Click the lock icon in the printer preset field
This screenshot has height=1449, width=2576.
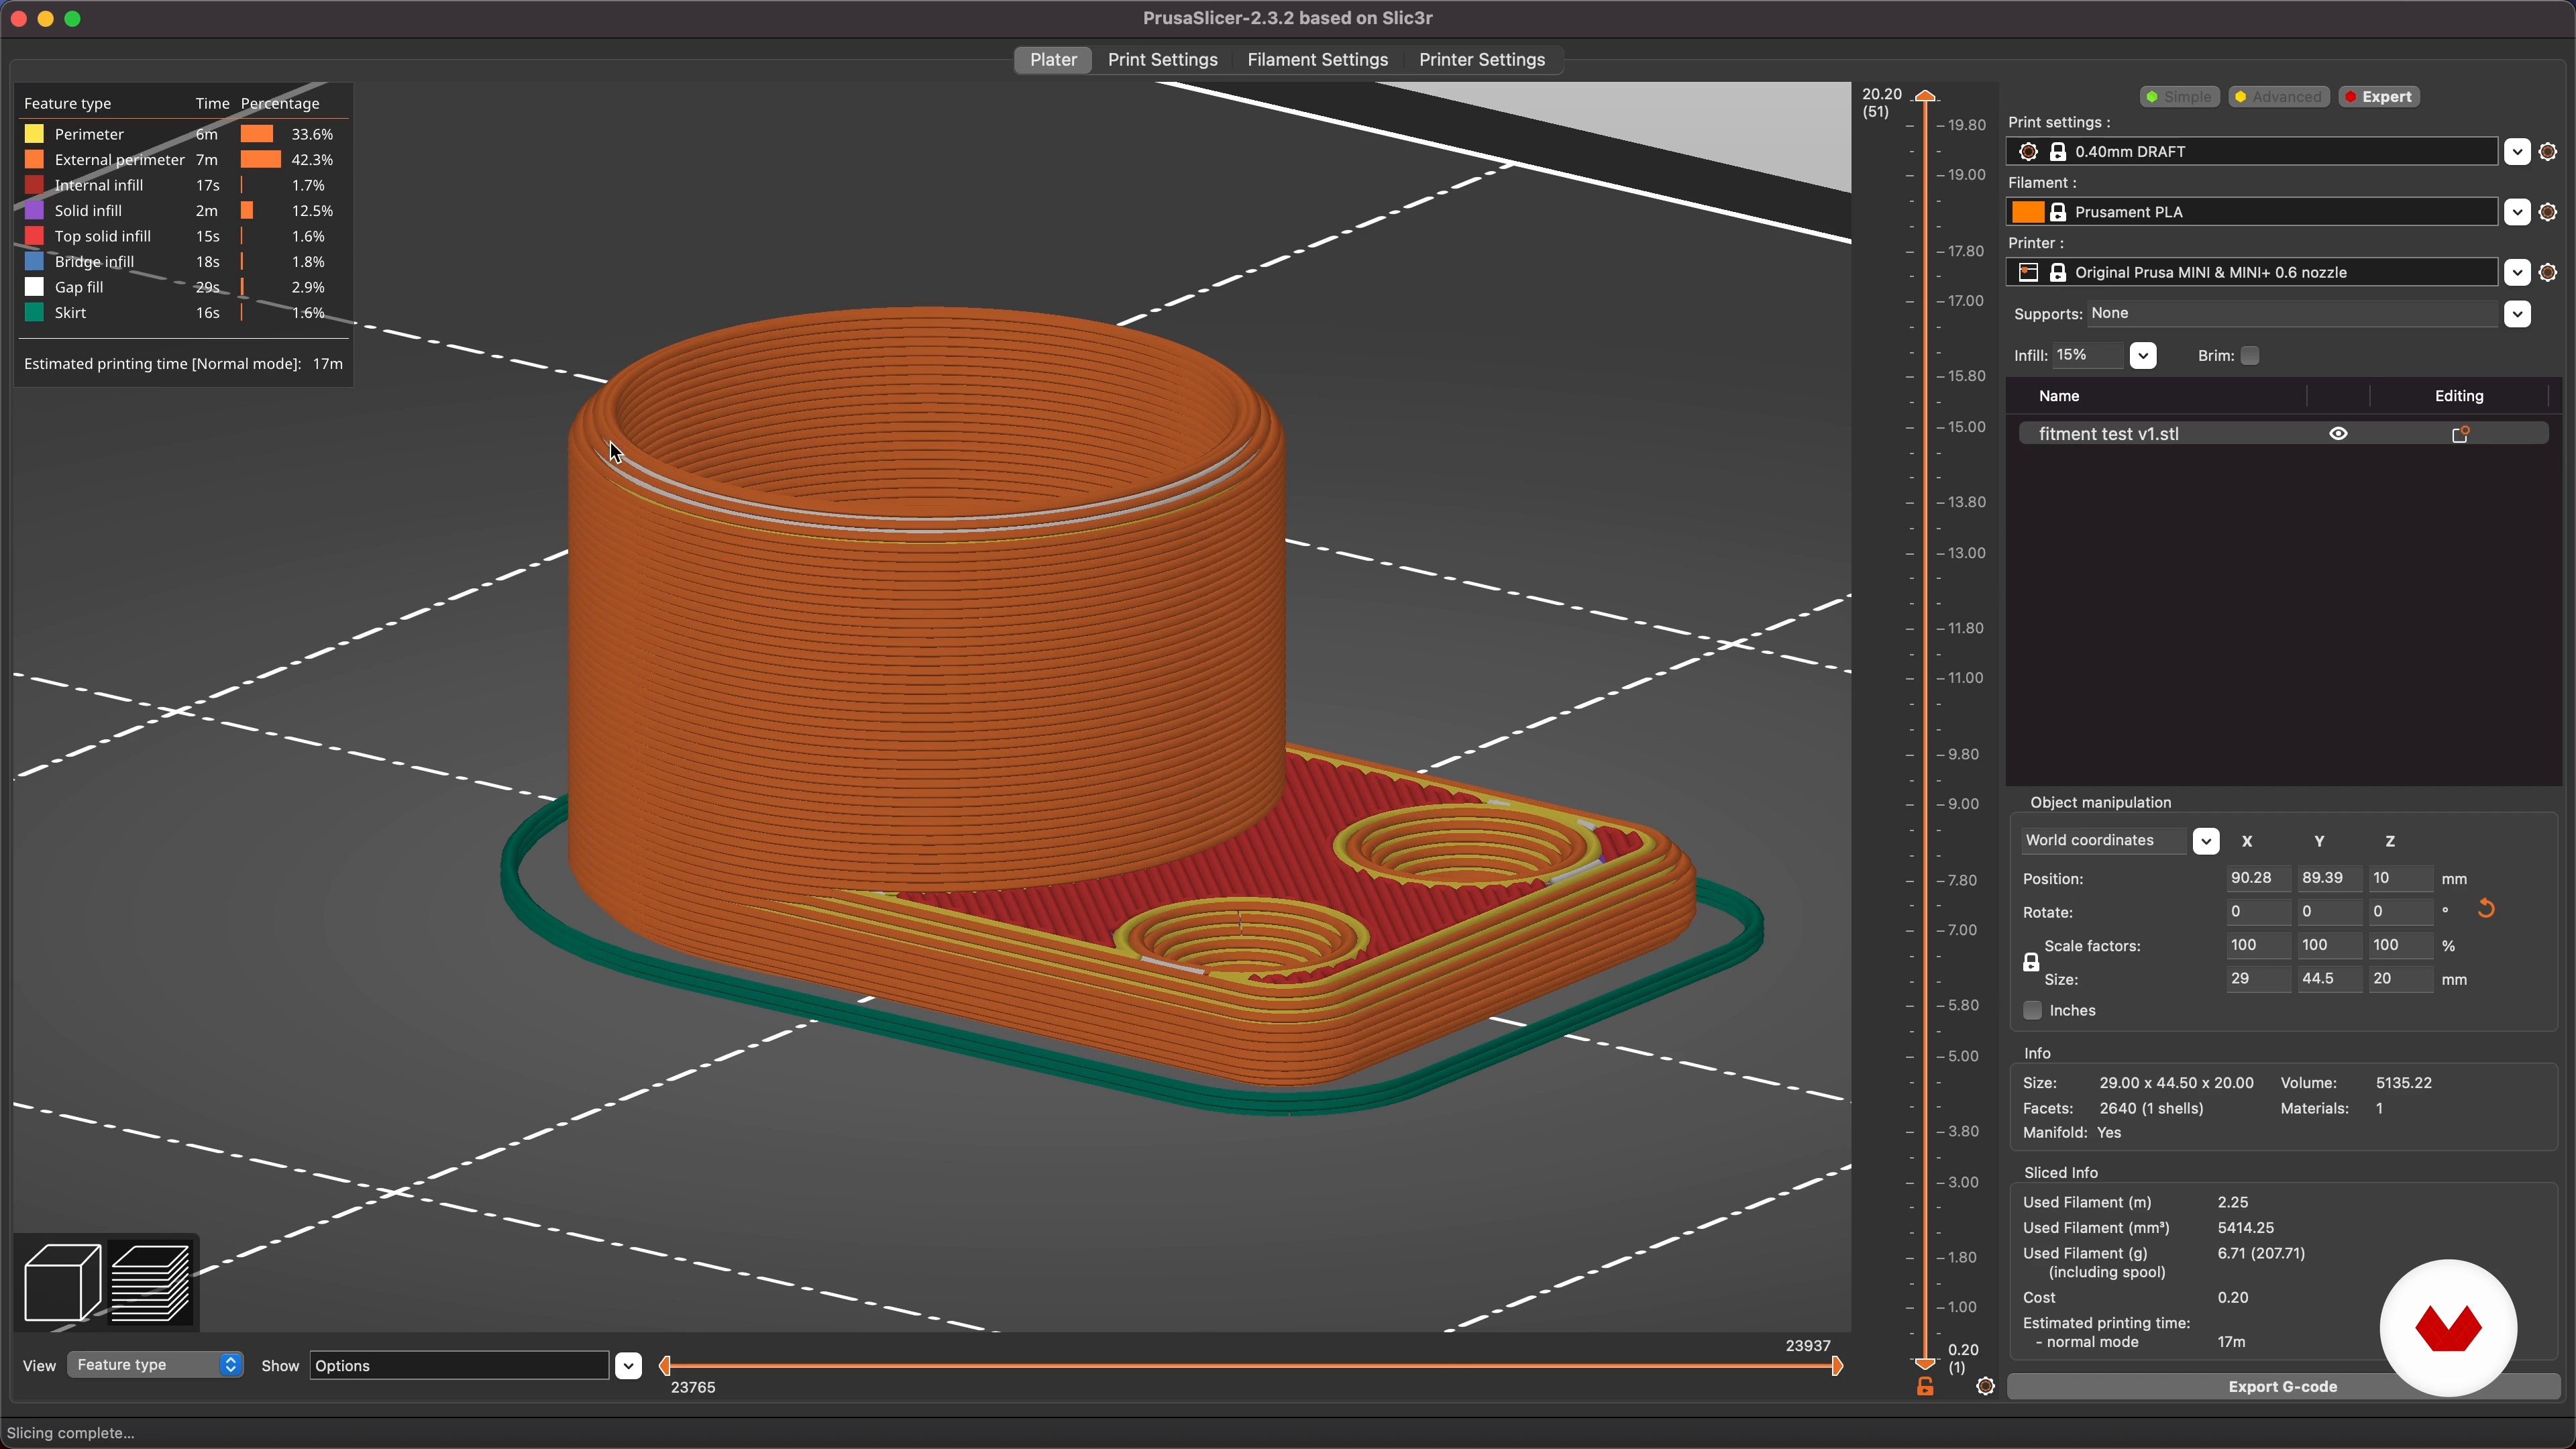[x=2058, y=272]
